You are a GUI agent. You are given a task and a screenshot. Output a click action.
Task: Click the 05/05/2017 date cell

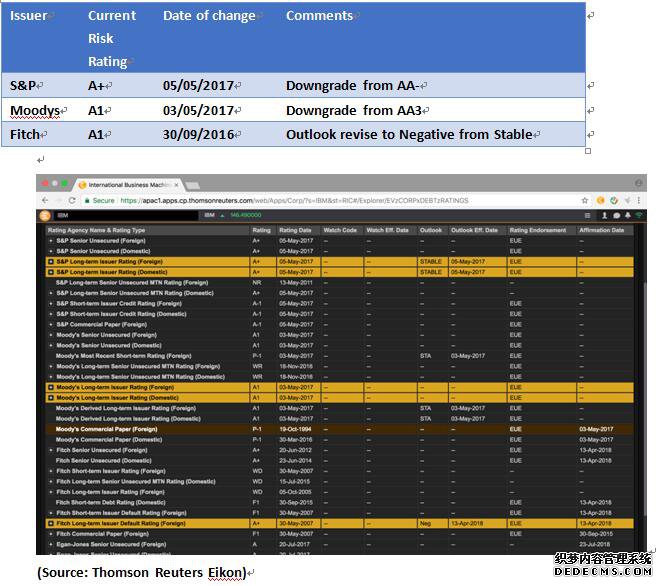pos(198,85)
